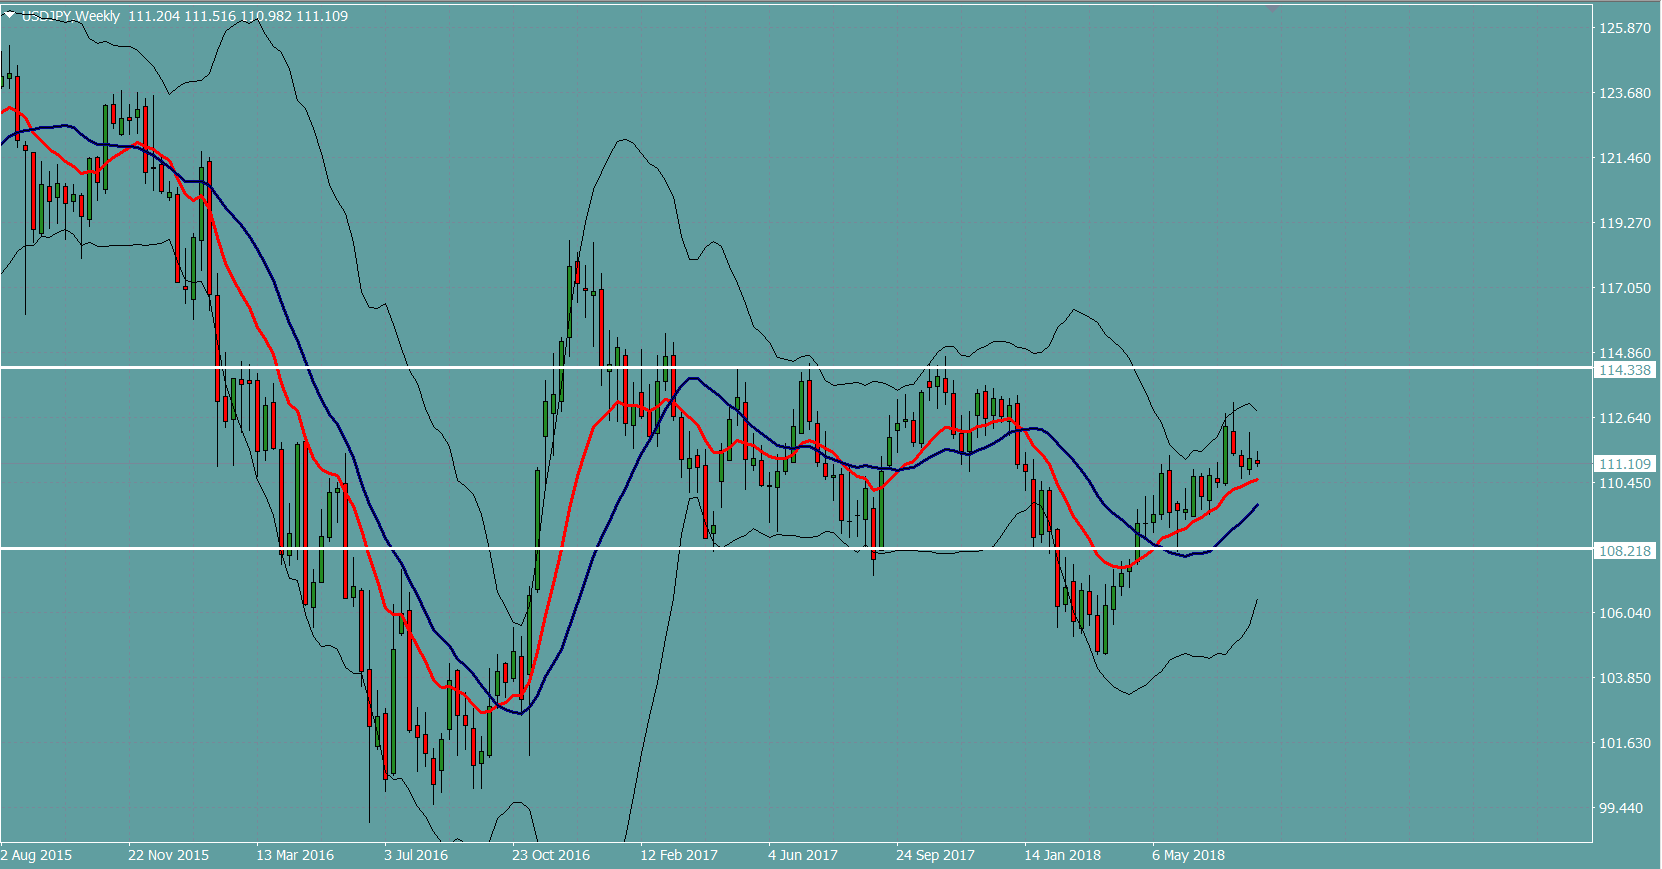The height and width of the screenshot is (869, 1662).
Task: Click the 112.640 price scale value
Action: click(x=1625, y=418)
